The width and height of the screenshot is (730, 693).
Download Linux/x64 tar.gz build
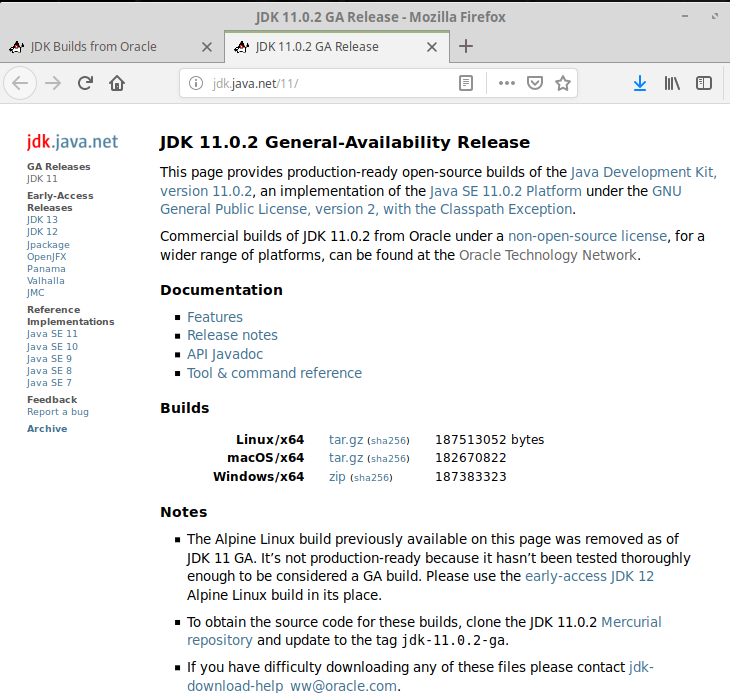346,440
